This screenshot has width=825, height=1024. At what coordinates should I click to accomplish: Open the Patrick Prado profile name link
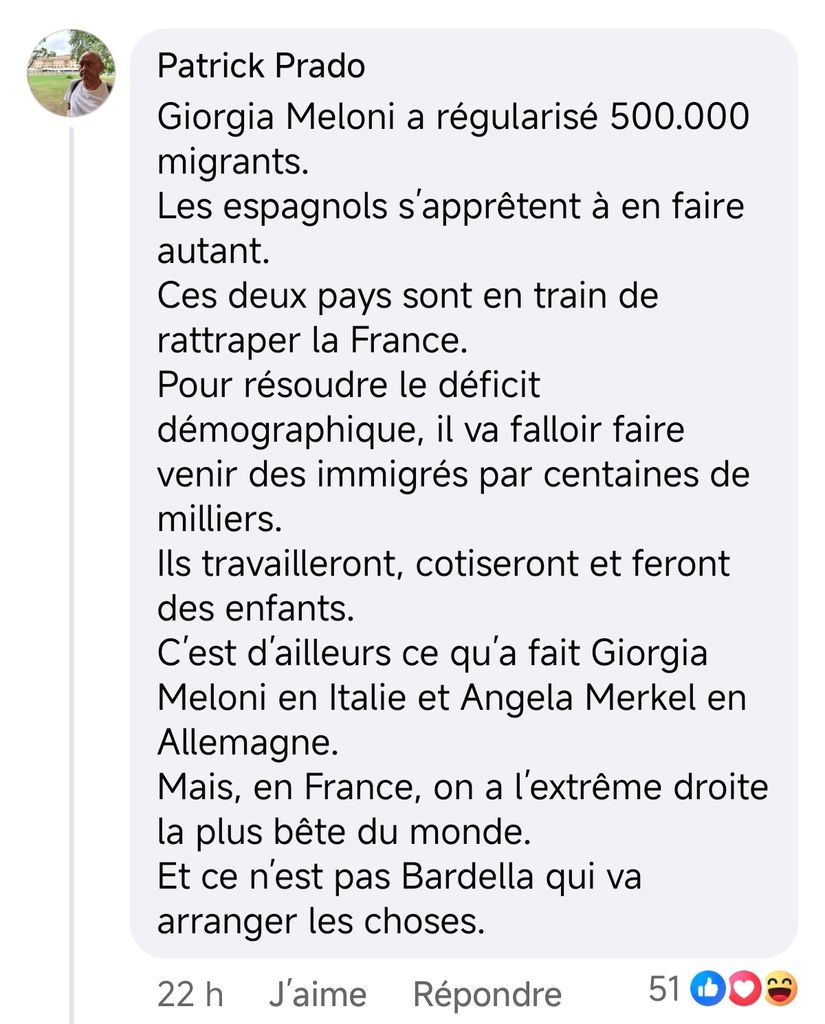(x=261, y=66)
